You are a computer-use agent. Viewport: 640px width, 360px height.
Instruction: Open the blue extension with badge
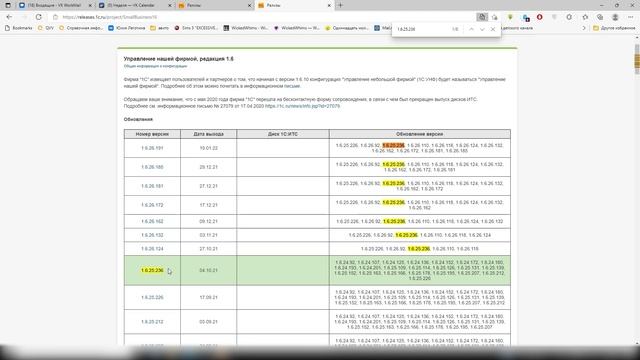[x=526, y=18]
